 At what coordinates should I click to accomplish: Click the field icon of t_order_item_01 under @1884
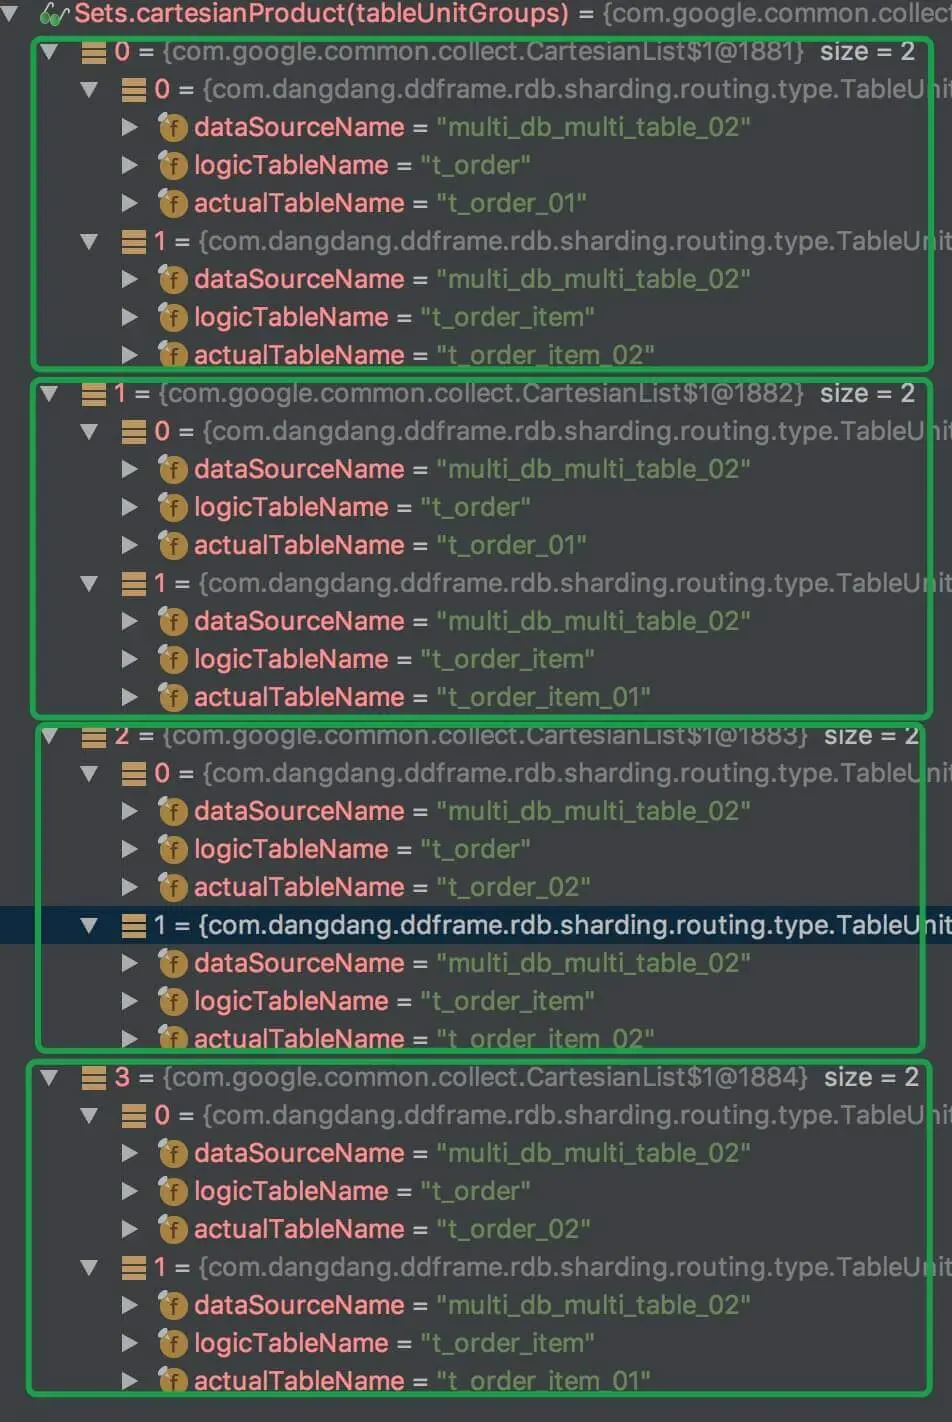click(173, 1381)
